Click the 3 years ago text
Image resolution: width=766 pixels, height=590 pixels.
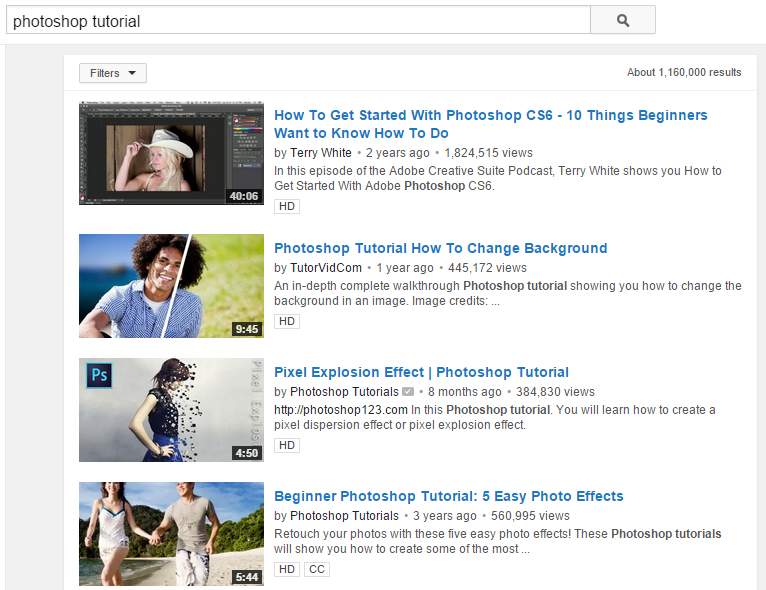[x=445, y=516]
